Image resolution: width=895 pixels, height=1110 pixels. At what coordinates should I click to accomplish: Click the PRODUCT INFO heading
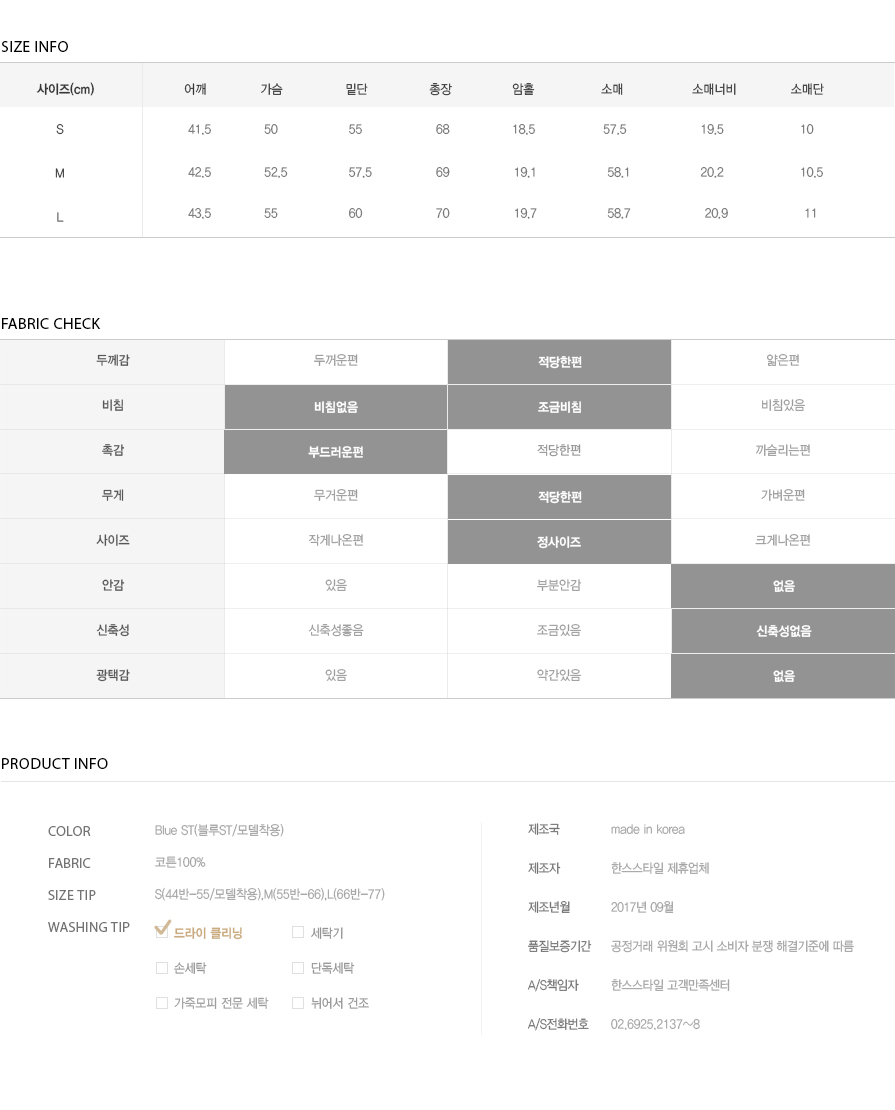tap(55, 764)
